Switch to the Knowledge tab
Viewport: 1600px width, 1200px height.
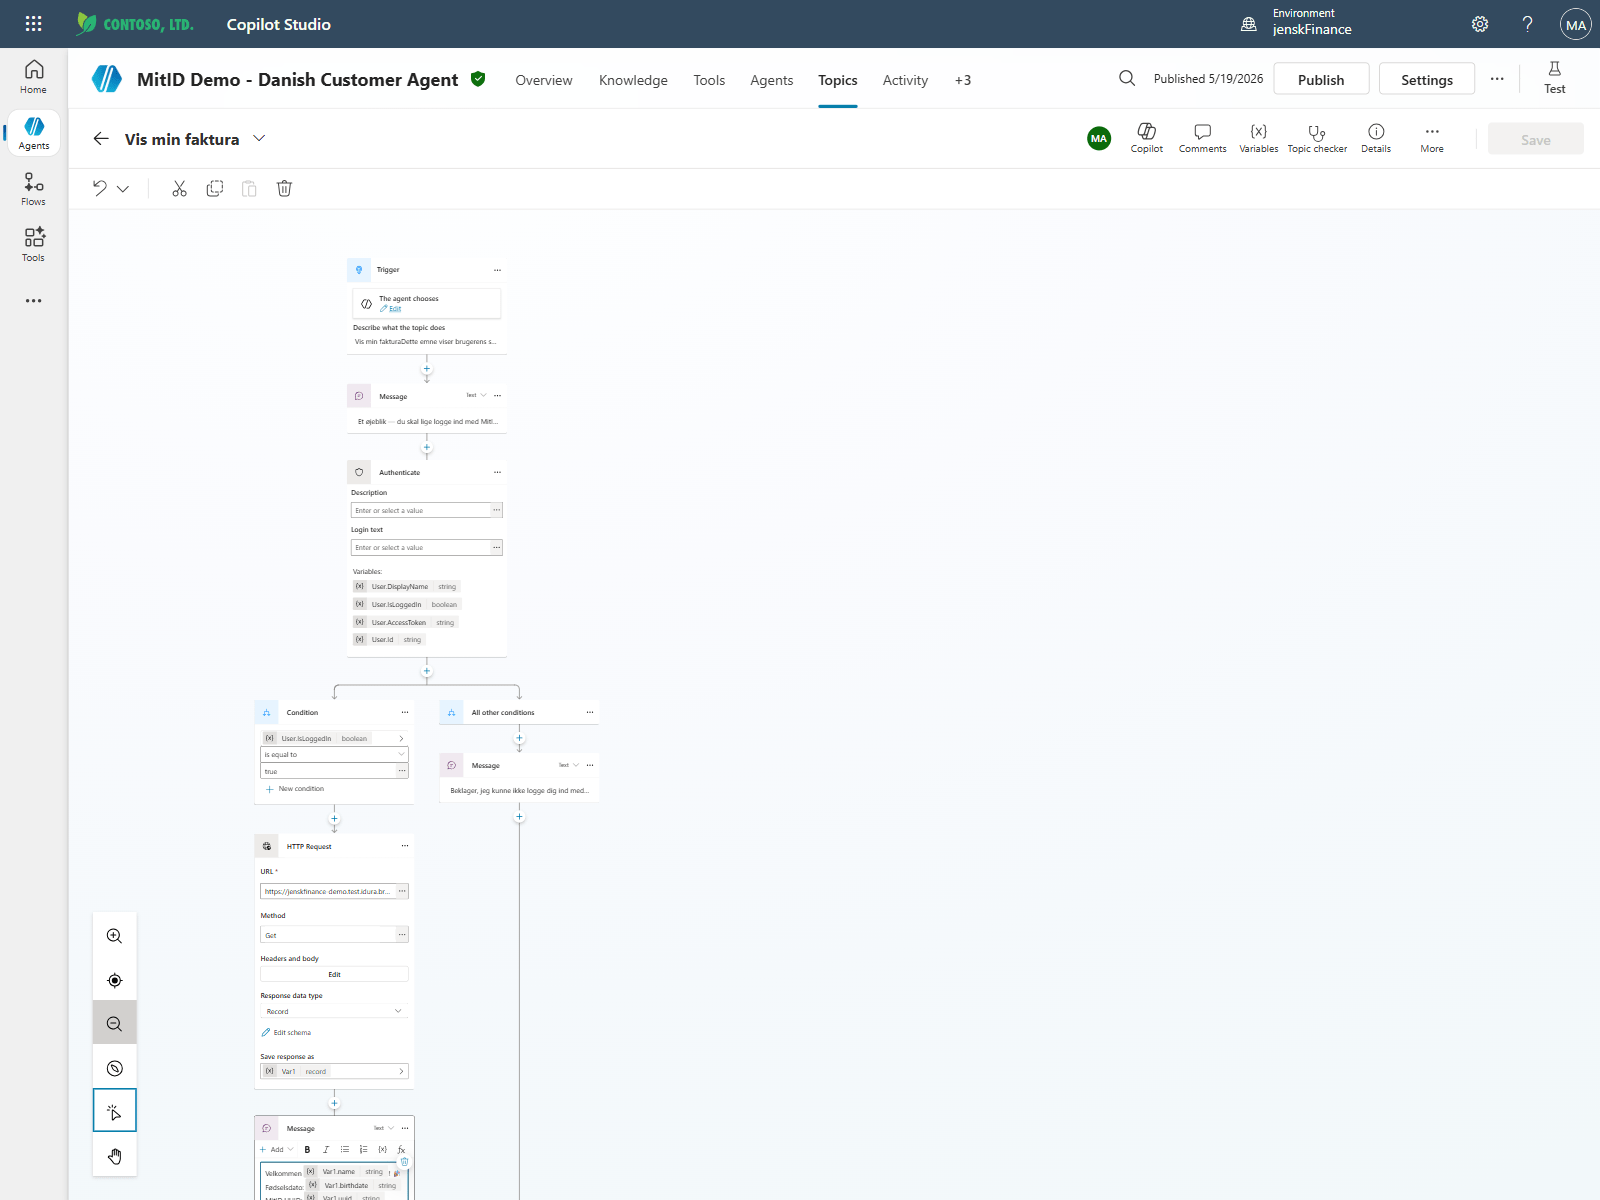[633, 80]
